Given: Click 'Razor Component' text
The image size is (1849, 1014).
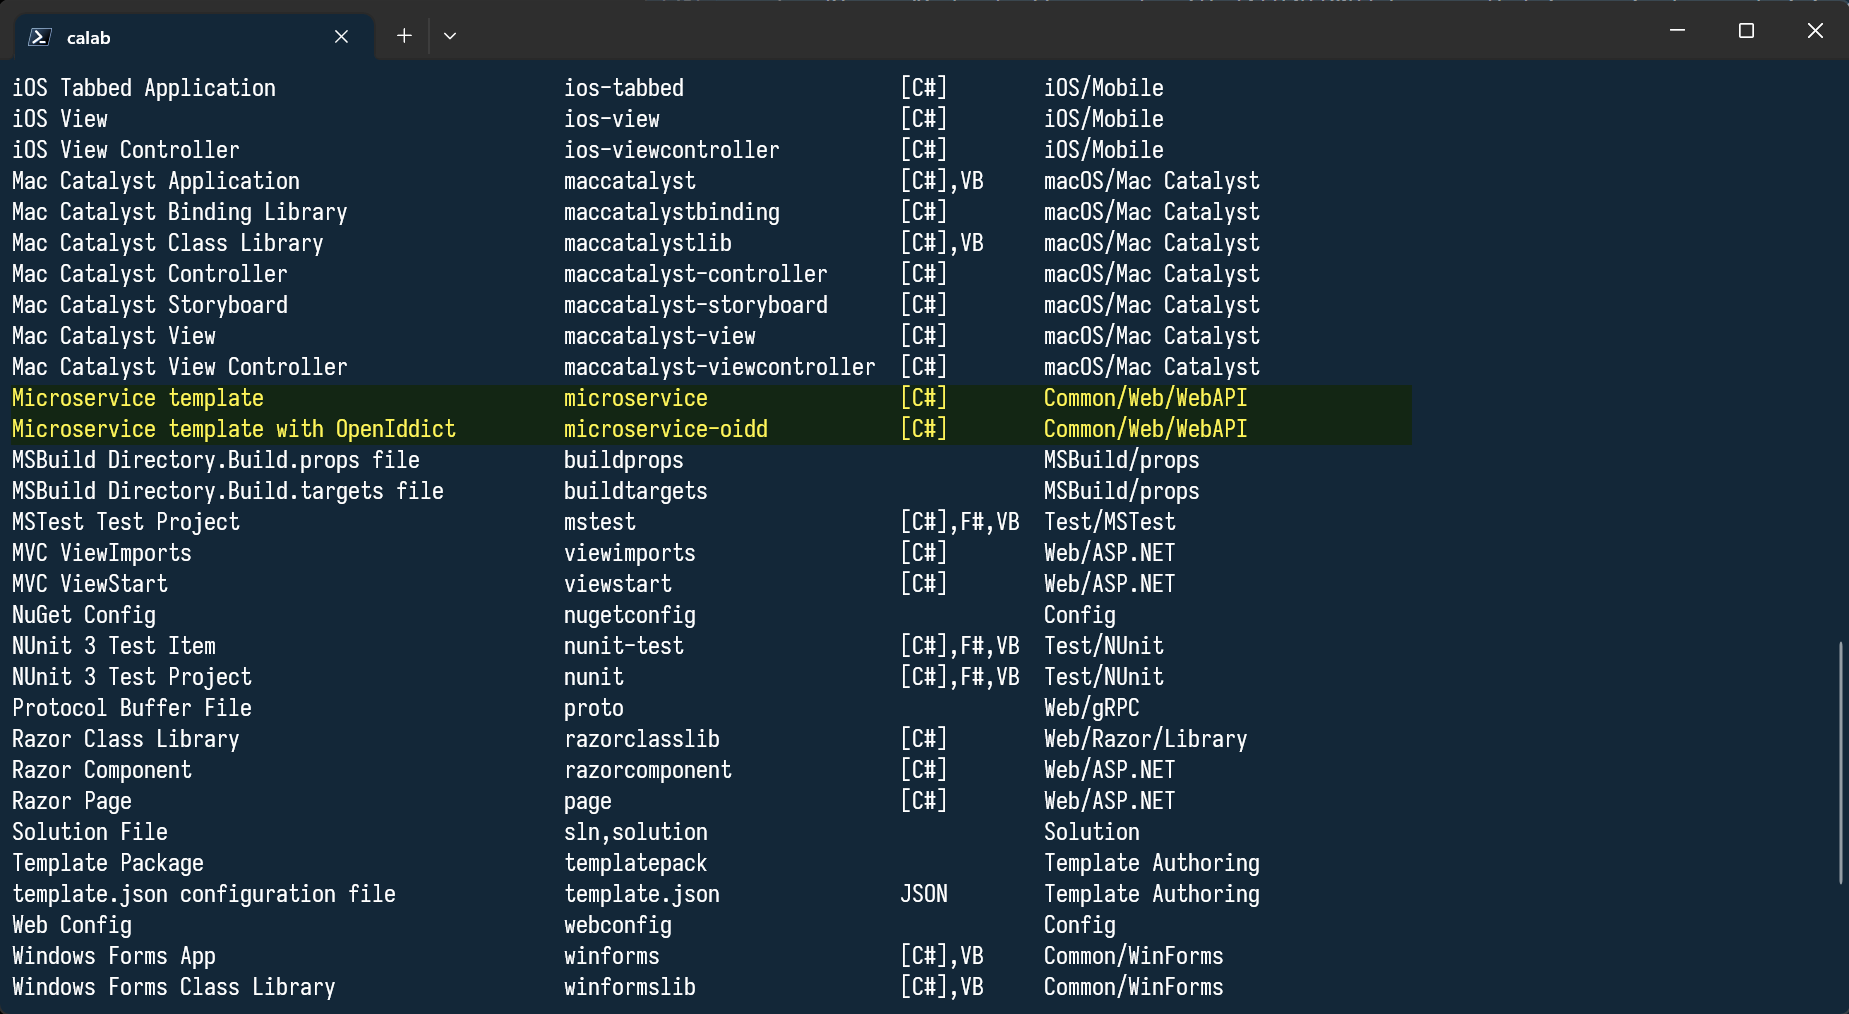Looking at the screenshot, I should [x=102, y=770].
